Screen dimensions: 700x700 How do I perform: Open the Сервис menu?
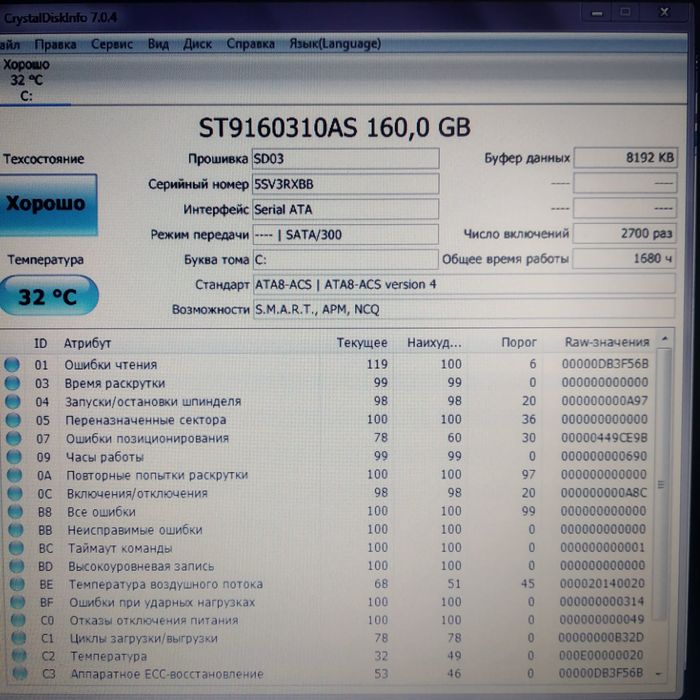pos(112,44)
